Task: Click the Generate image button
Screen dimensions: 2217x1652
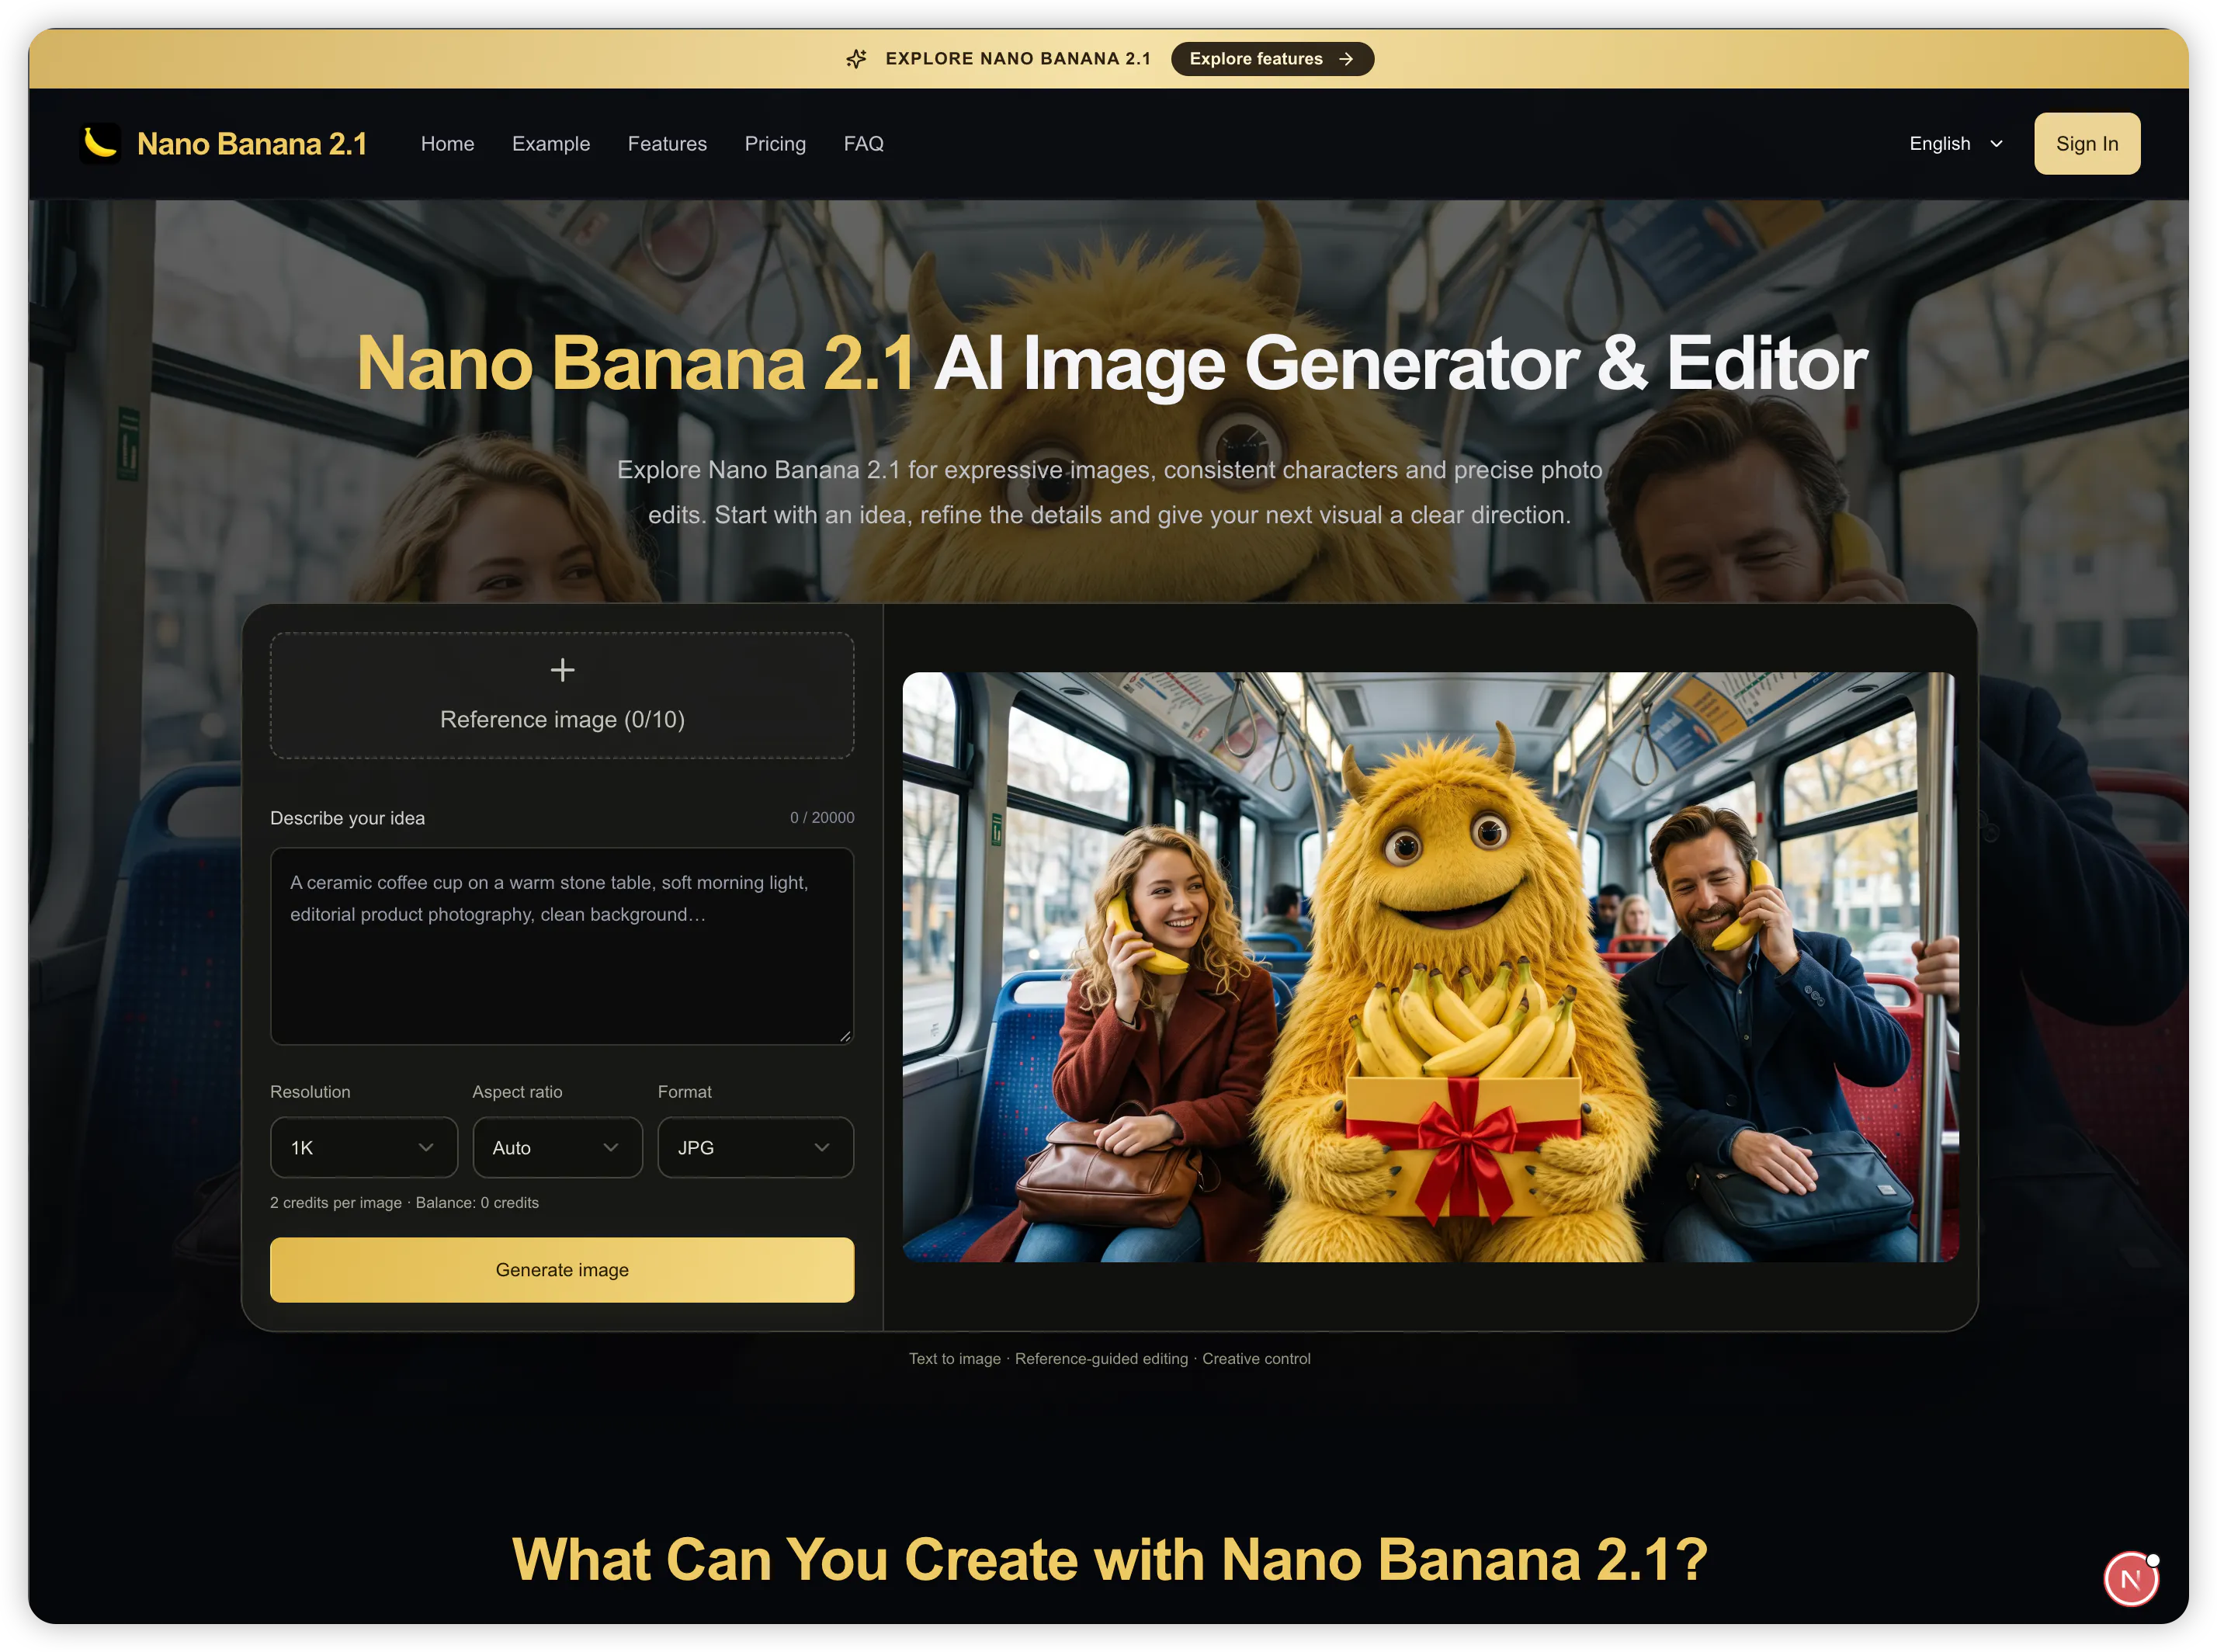Action: coord(562,1270)
